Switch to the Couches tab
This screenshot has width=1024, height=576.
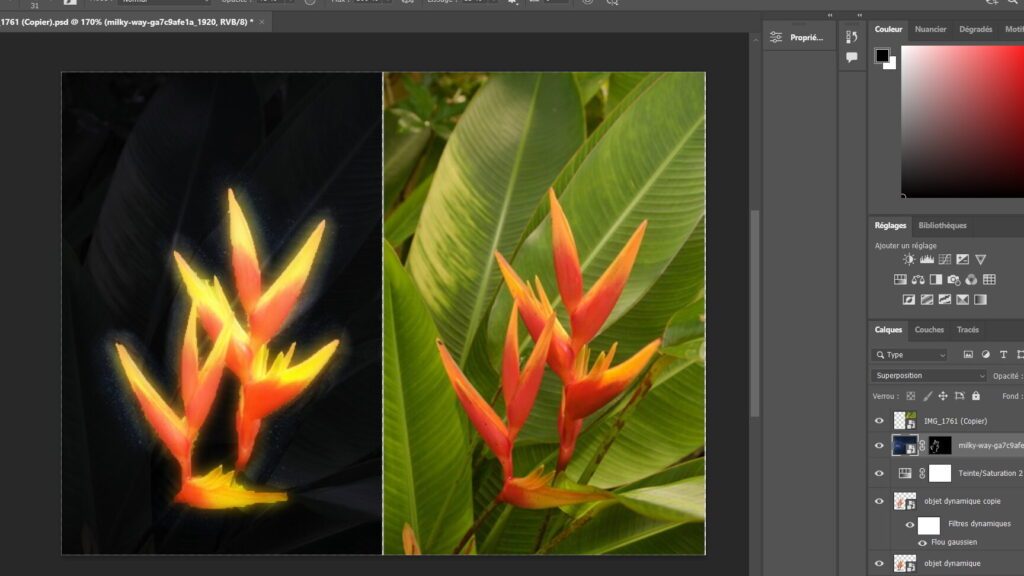click(929, 330)
